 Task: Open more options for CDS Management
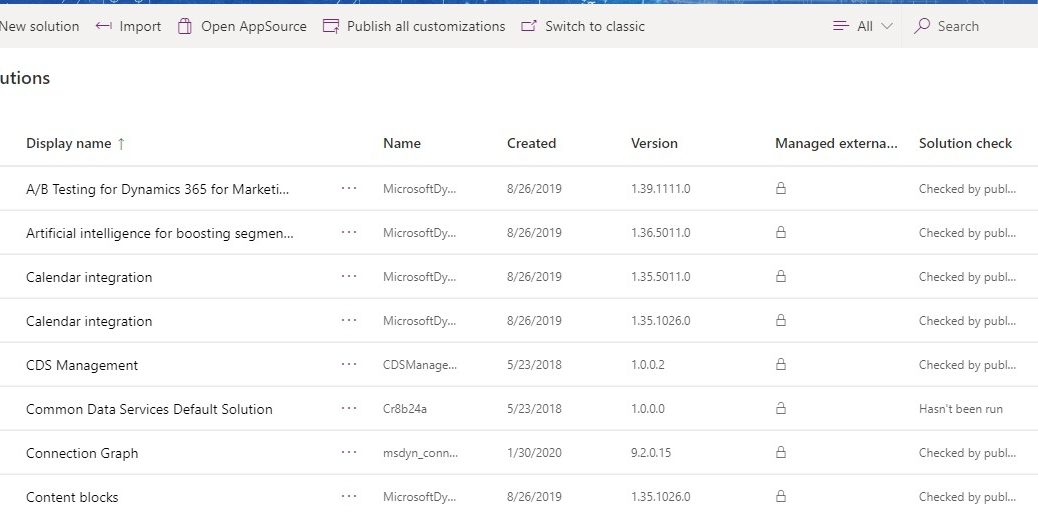[x=349, y=364]
